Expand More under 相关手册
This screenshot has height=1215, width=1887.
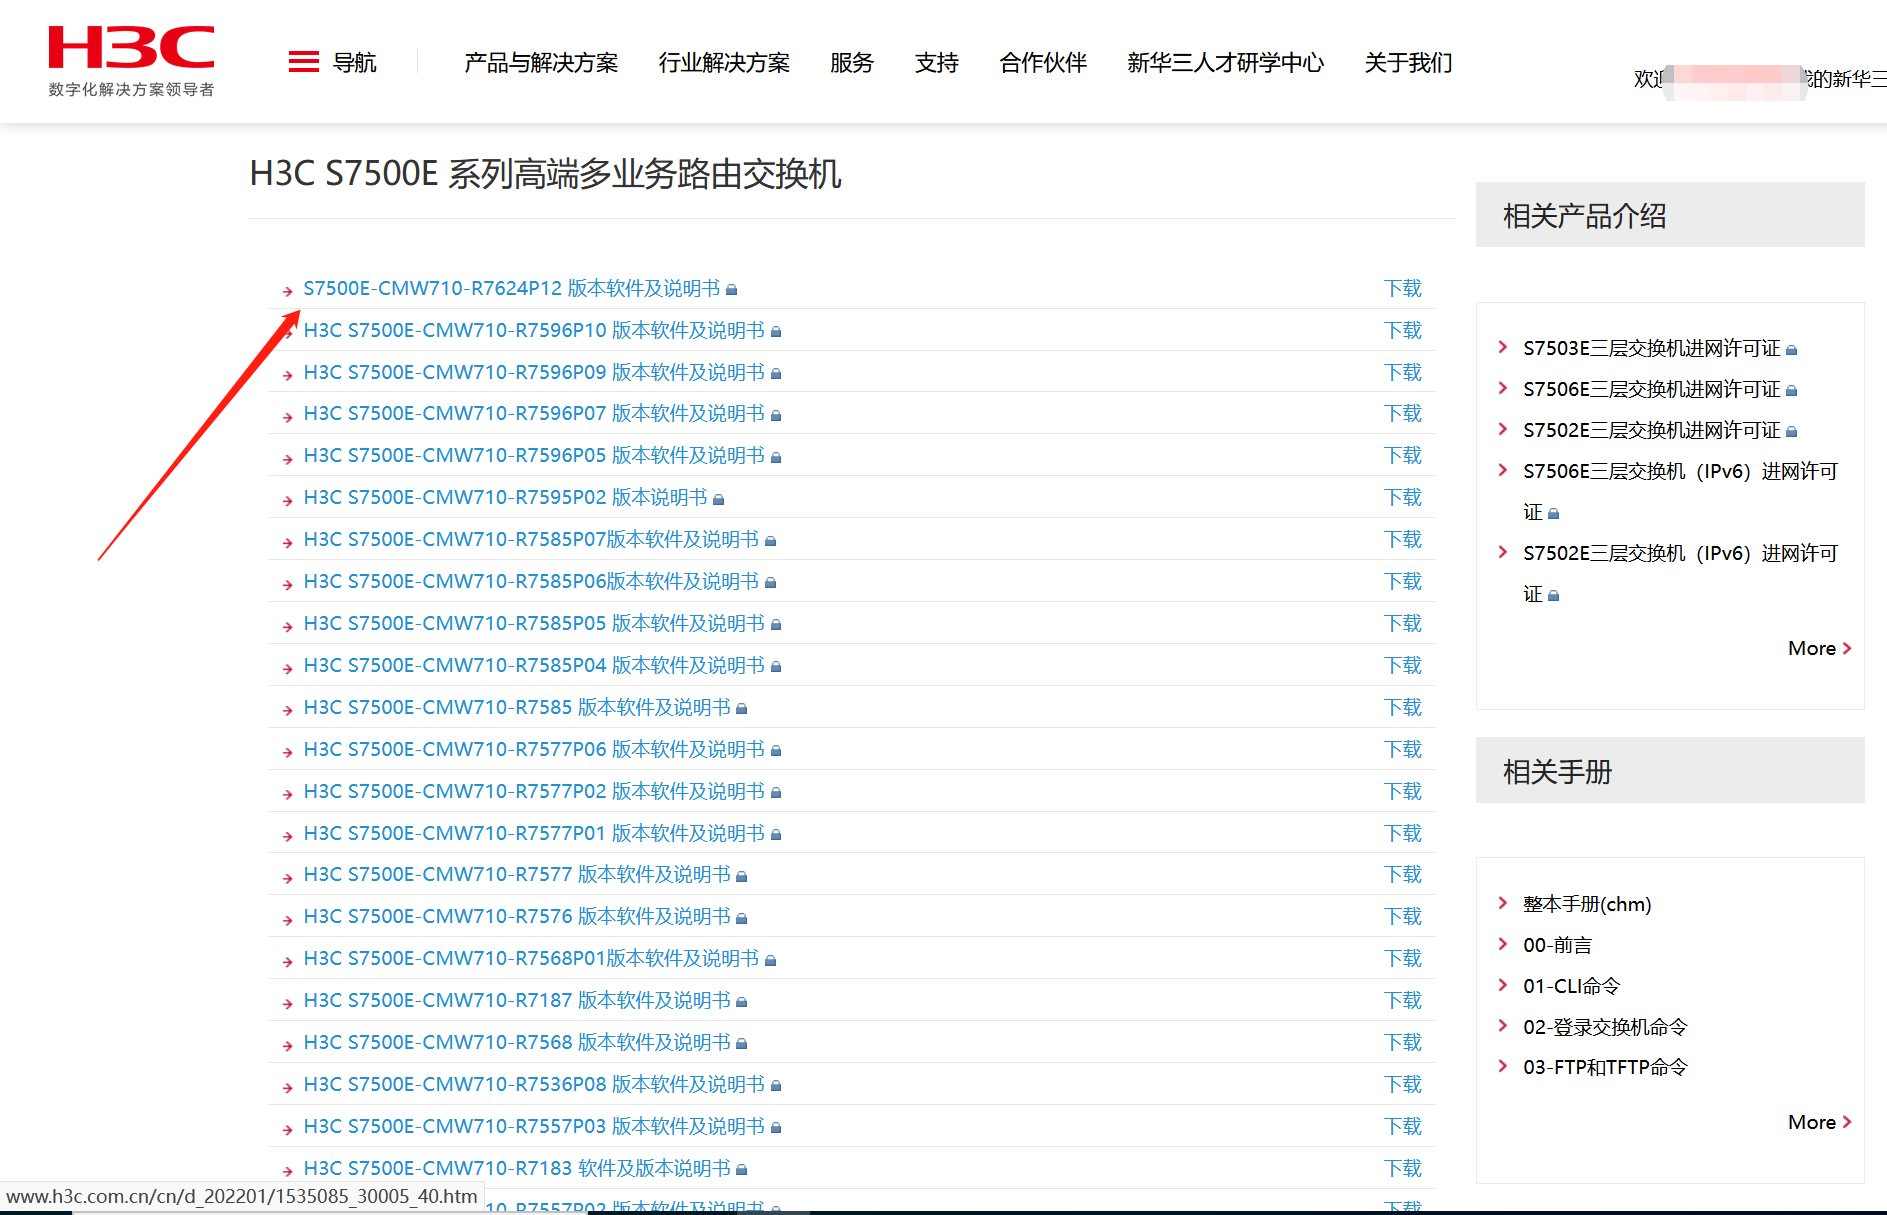tap(1820, 1123)
